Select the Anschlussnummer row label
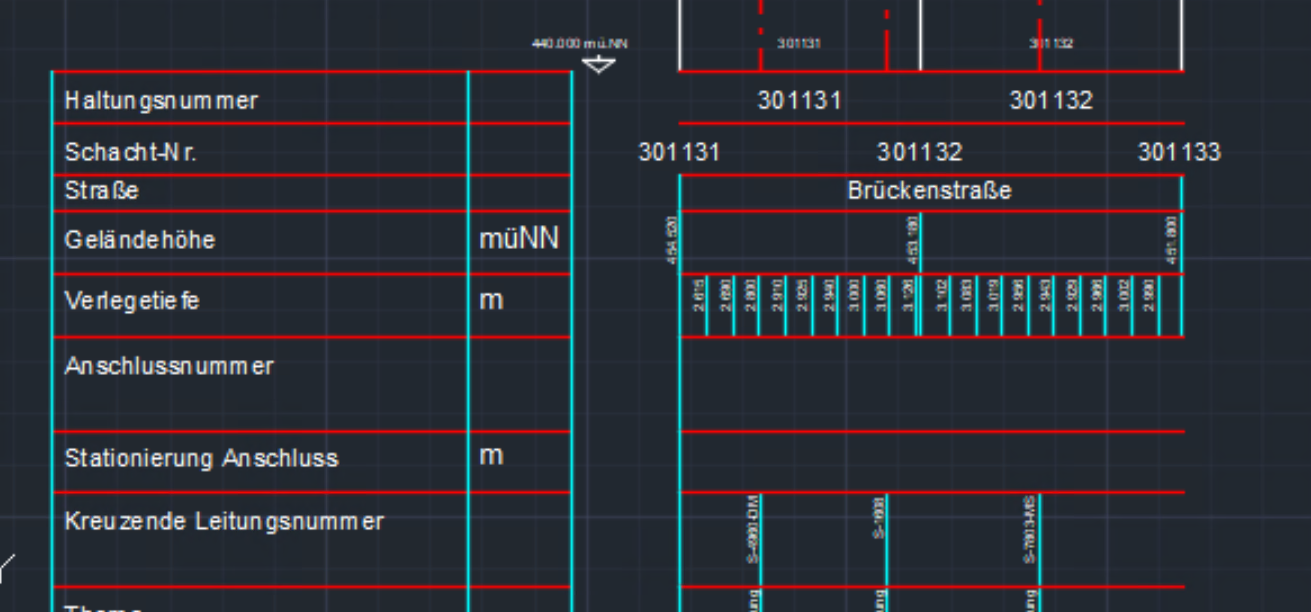The width and height of the screenshot is (1311, 612). pyautogui.click(x=169, y=366)
